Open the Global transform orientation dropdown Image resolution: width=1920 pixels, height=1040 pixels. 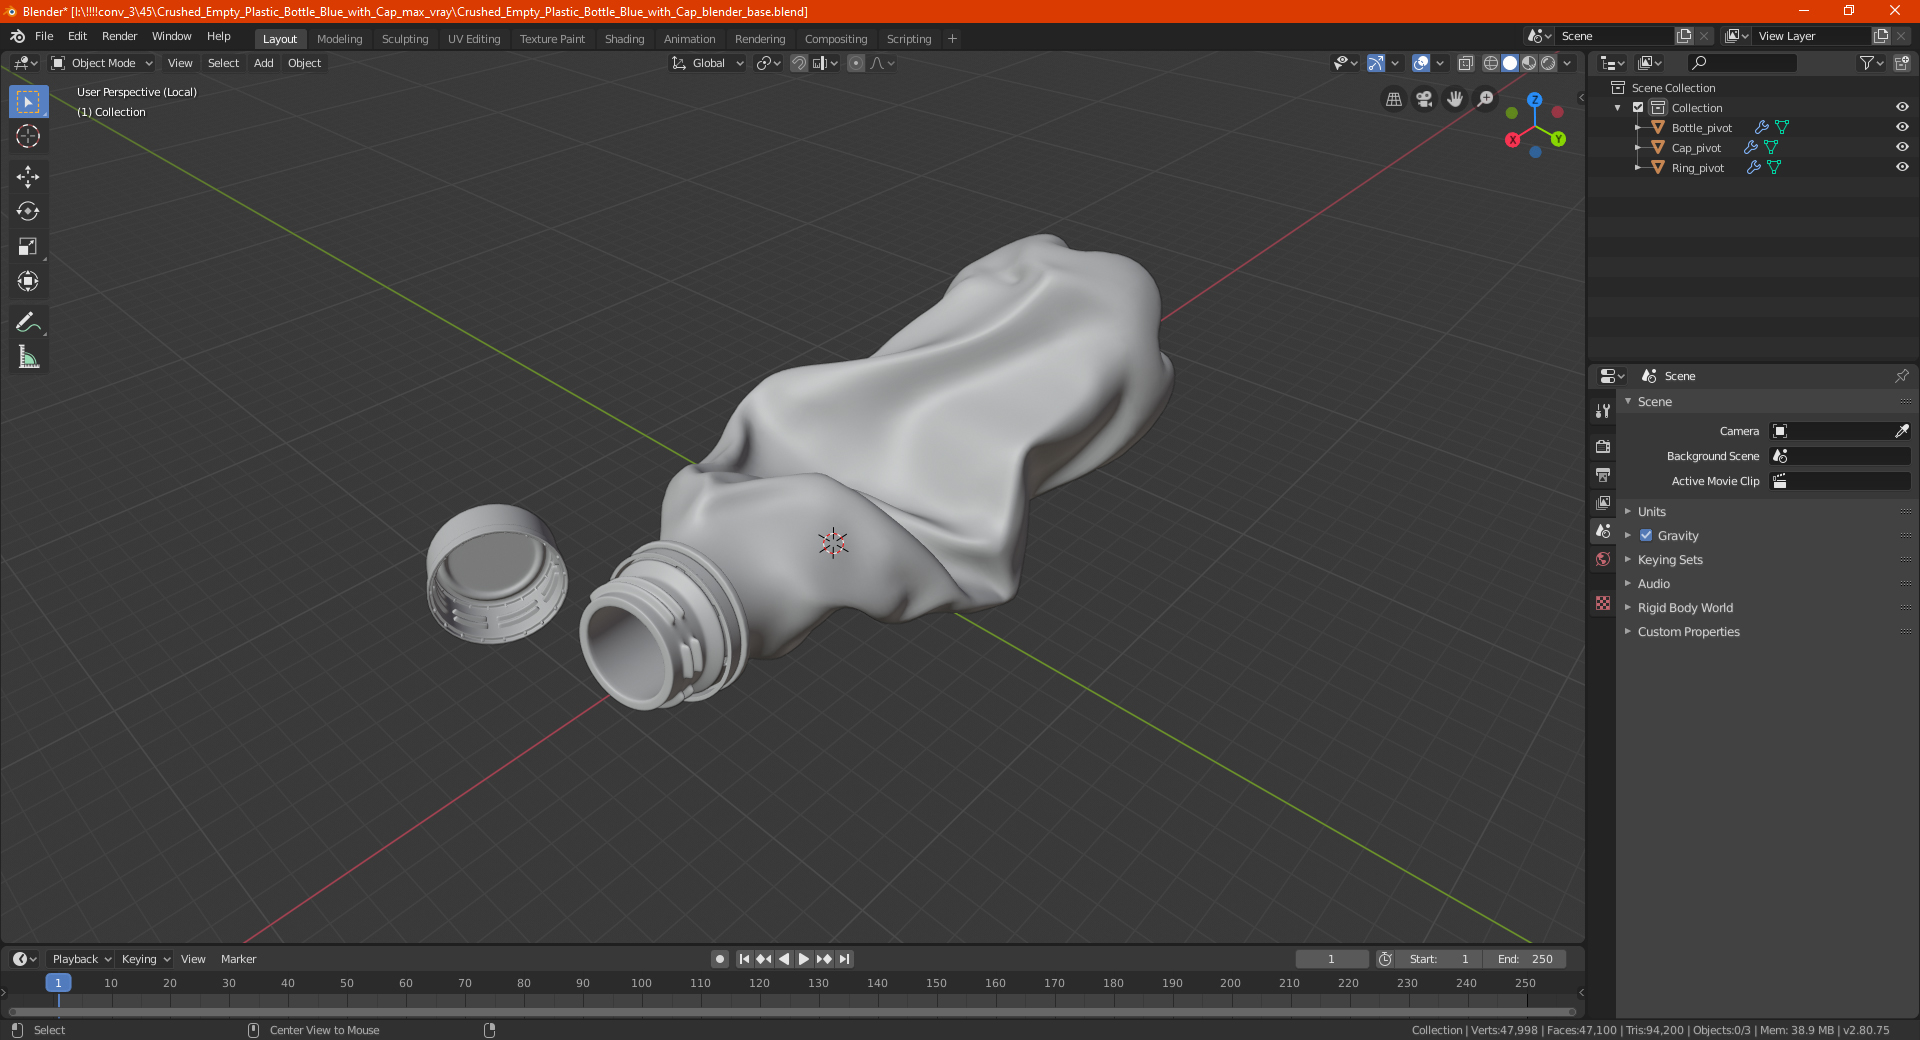point(708,63)
